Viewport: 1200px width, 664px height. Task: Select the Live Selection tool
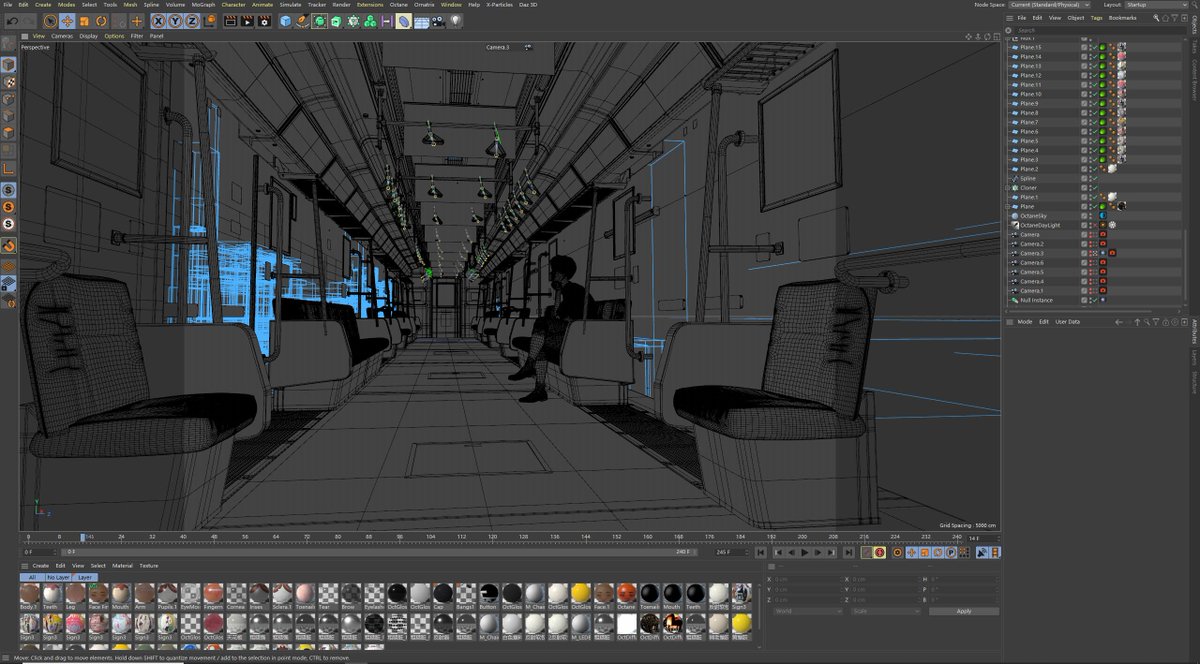click(49, 20)
